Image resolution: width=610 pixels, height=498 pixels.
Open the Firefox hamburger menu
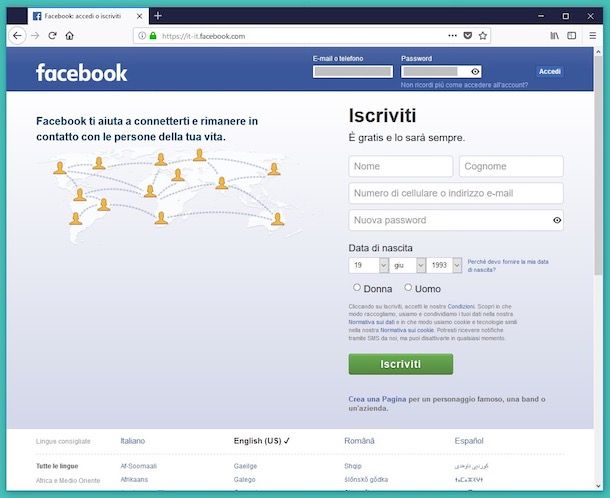(x=592, y=36)
